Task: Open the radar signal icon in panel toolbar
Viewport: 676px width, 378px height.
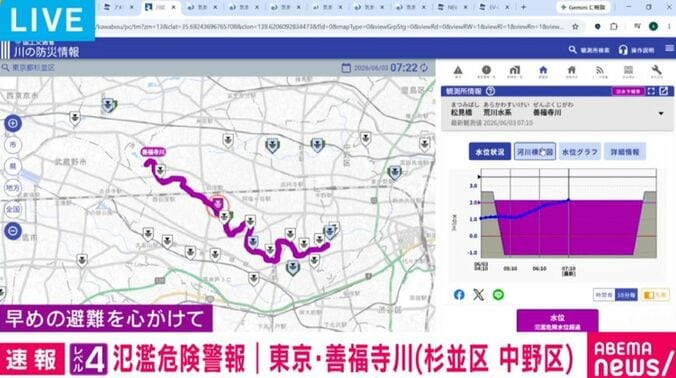Action: point(600,70)
